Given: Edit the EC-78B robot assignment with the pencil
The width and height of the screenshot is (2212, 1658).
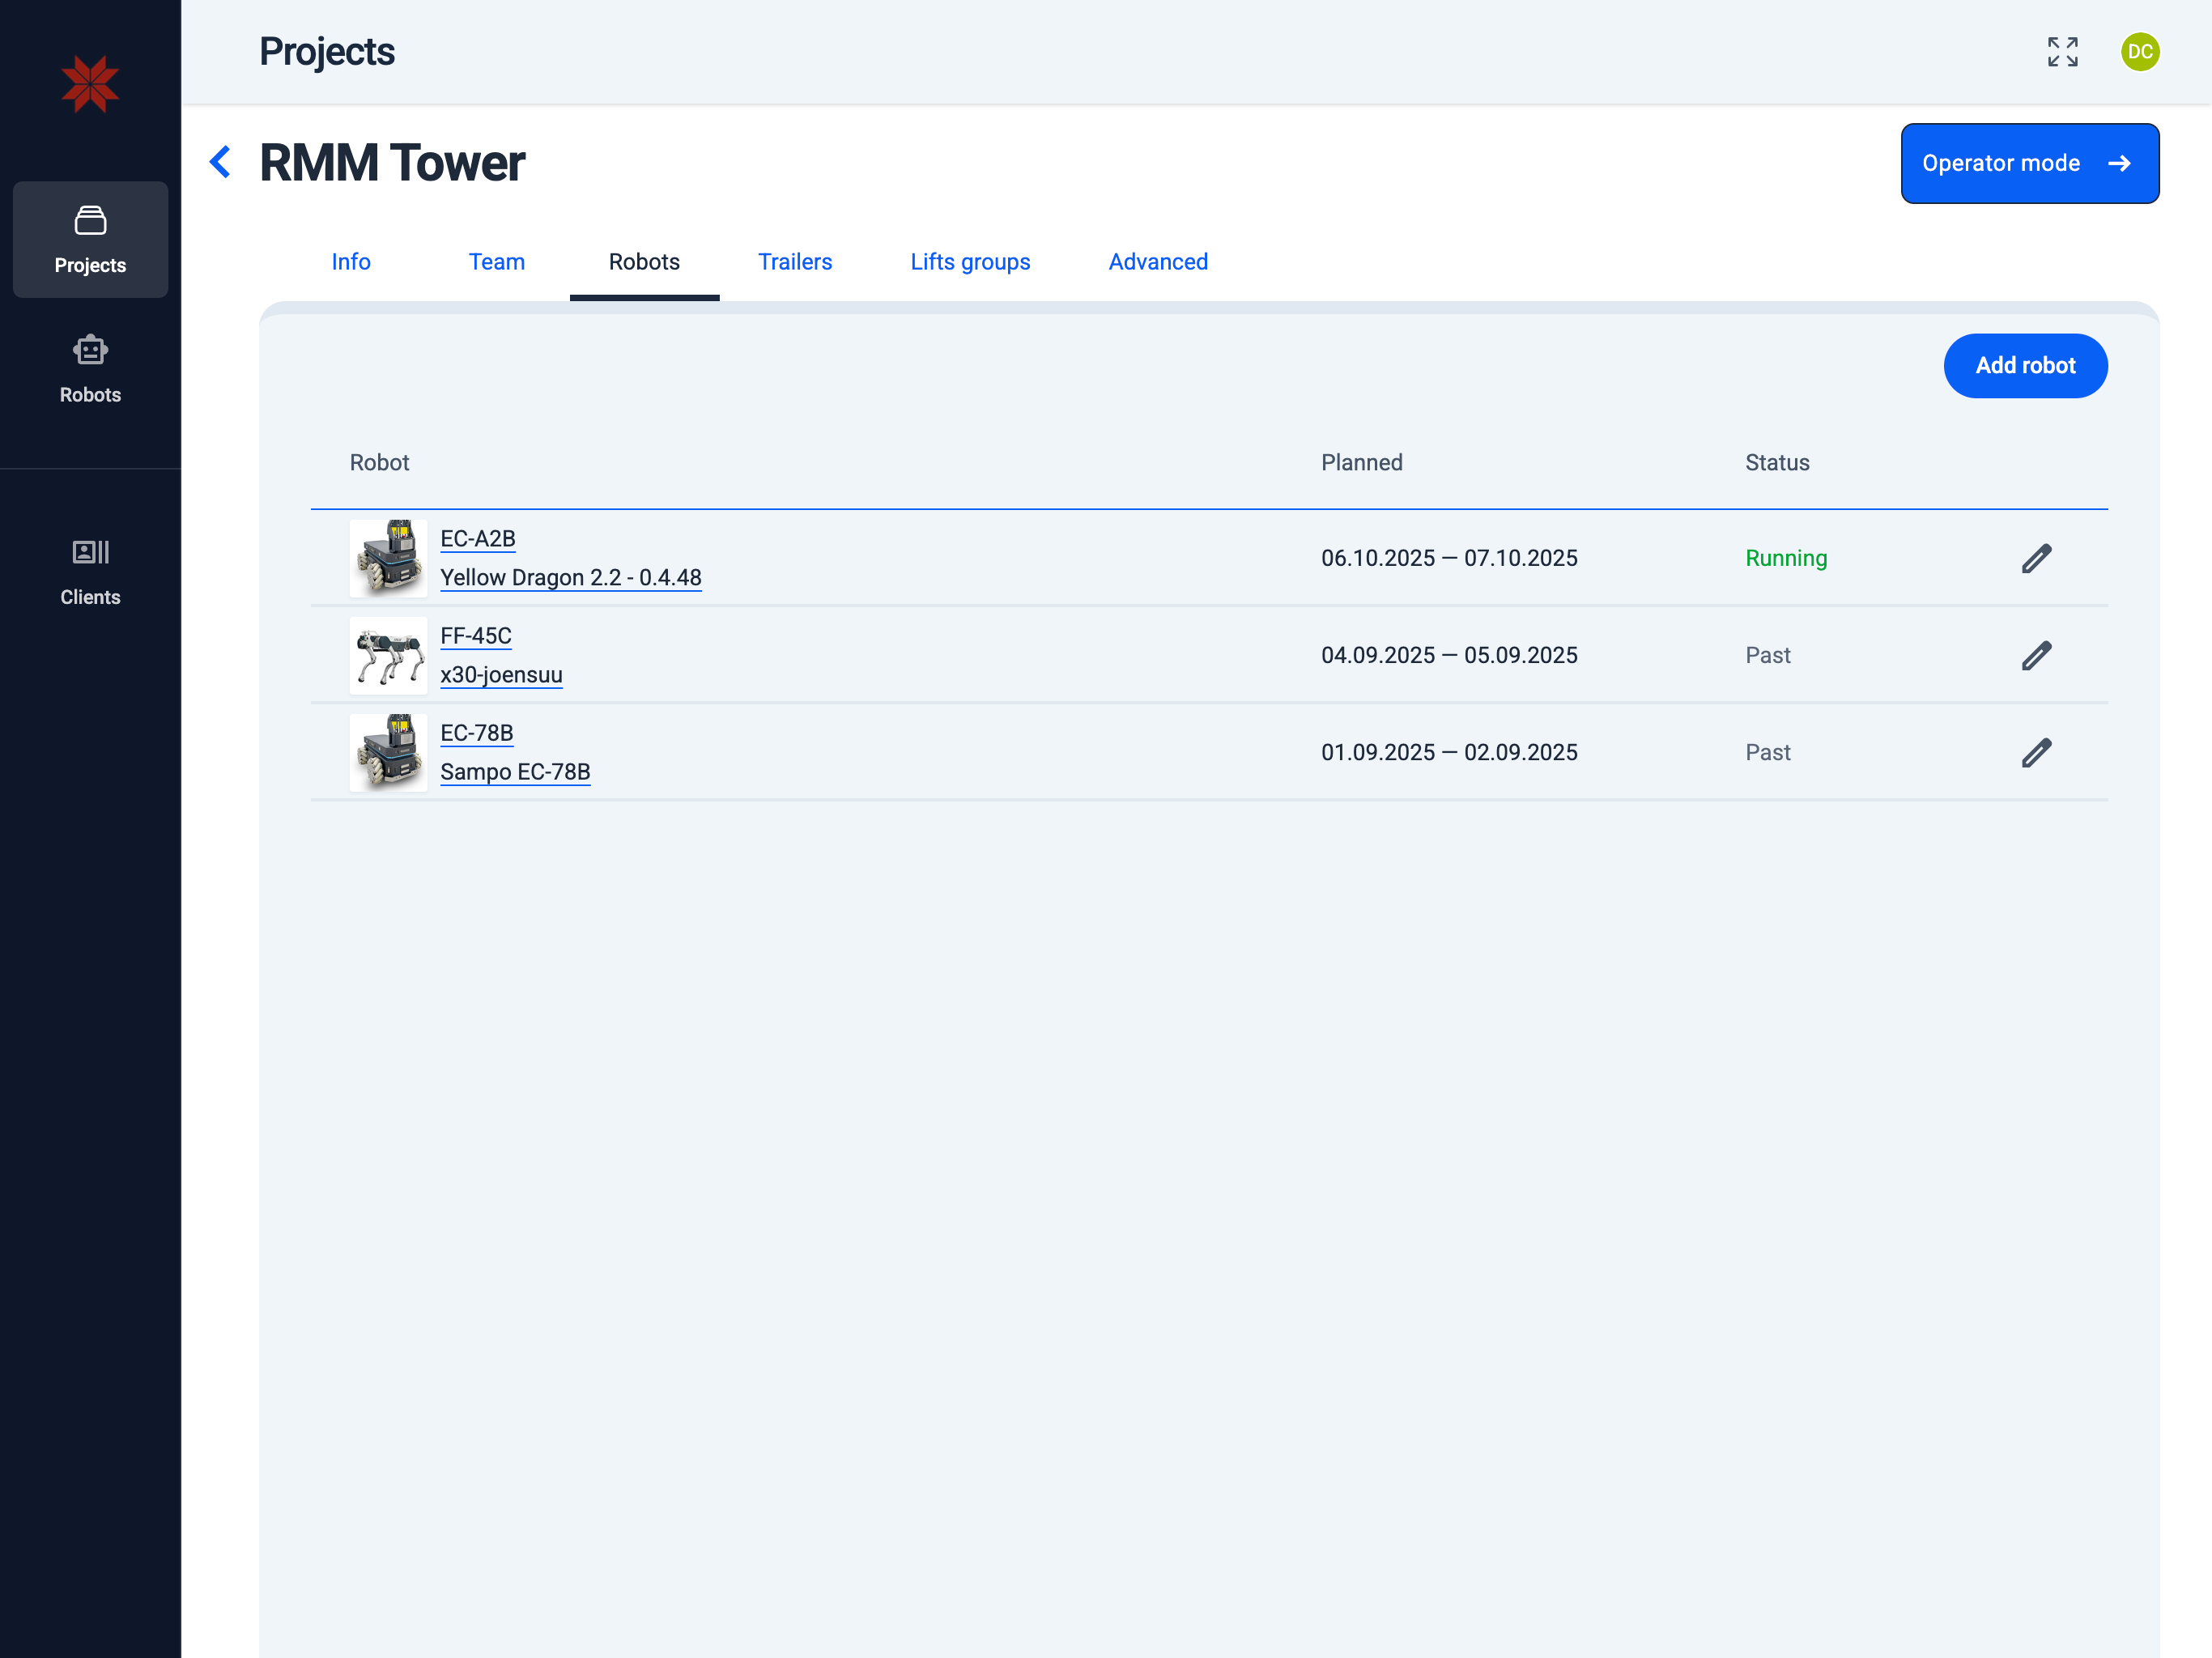Looking at the screenshot, I should [2036, 752].
